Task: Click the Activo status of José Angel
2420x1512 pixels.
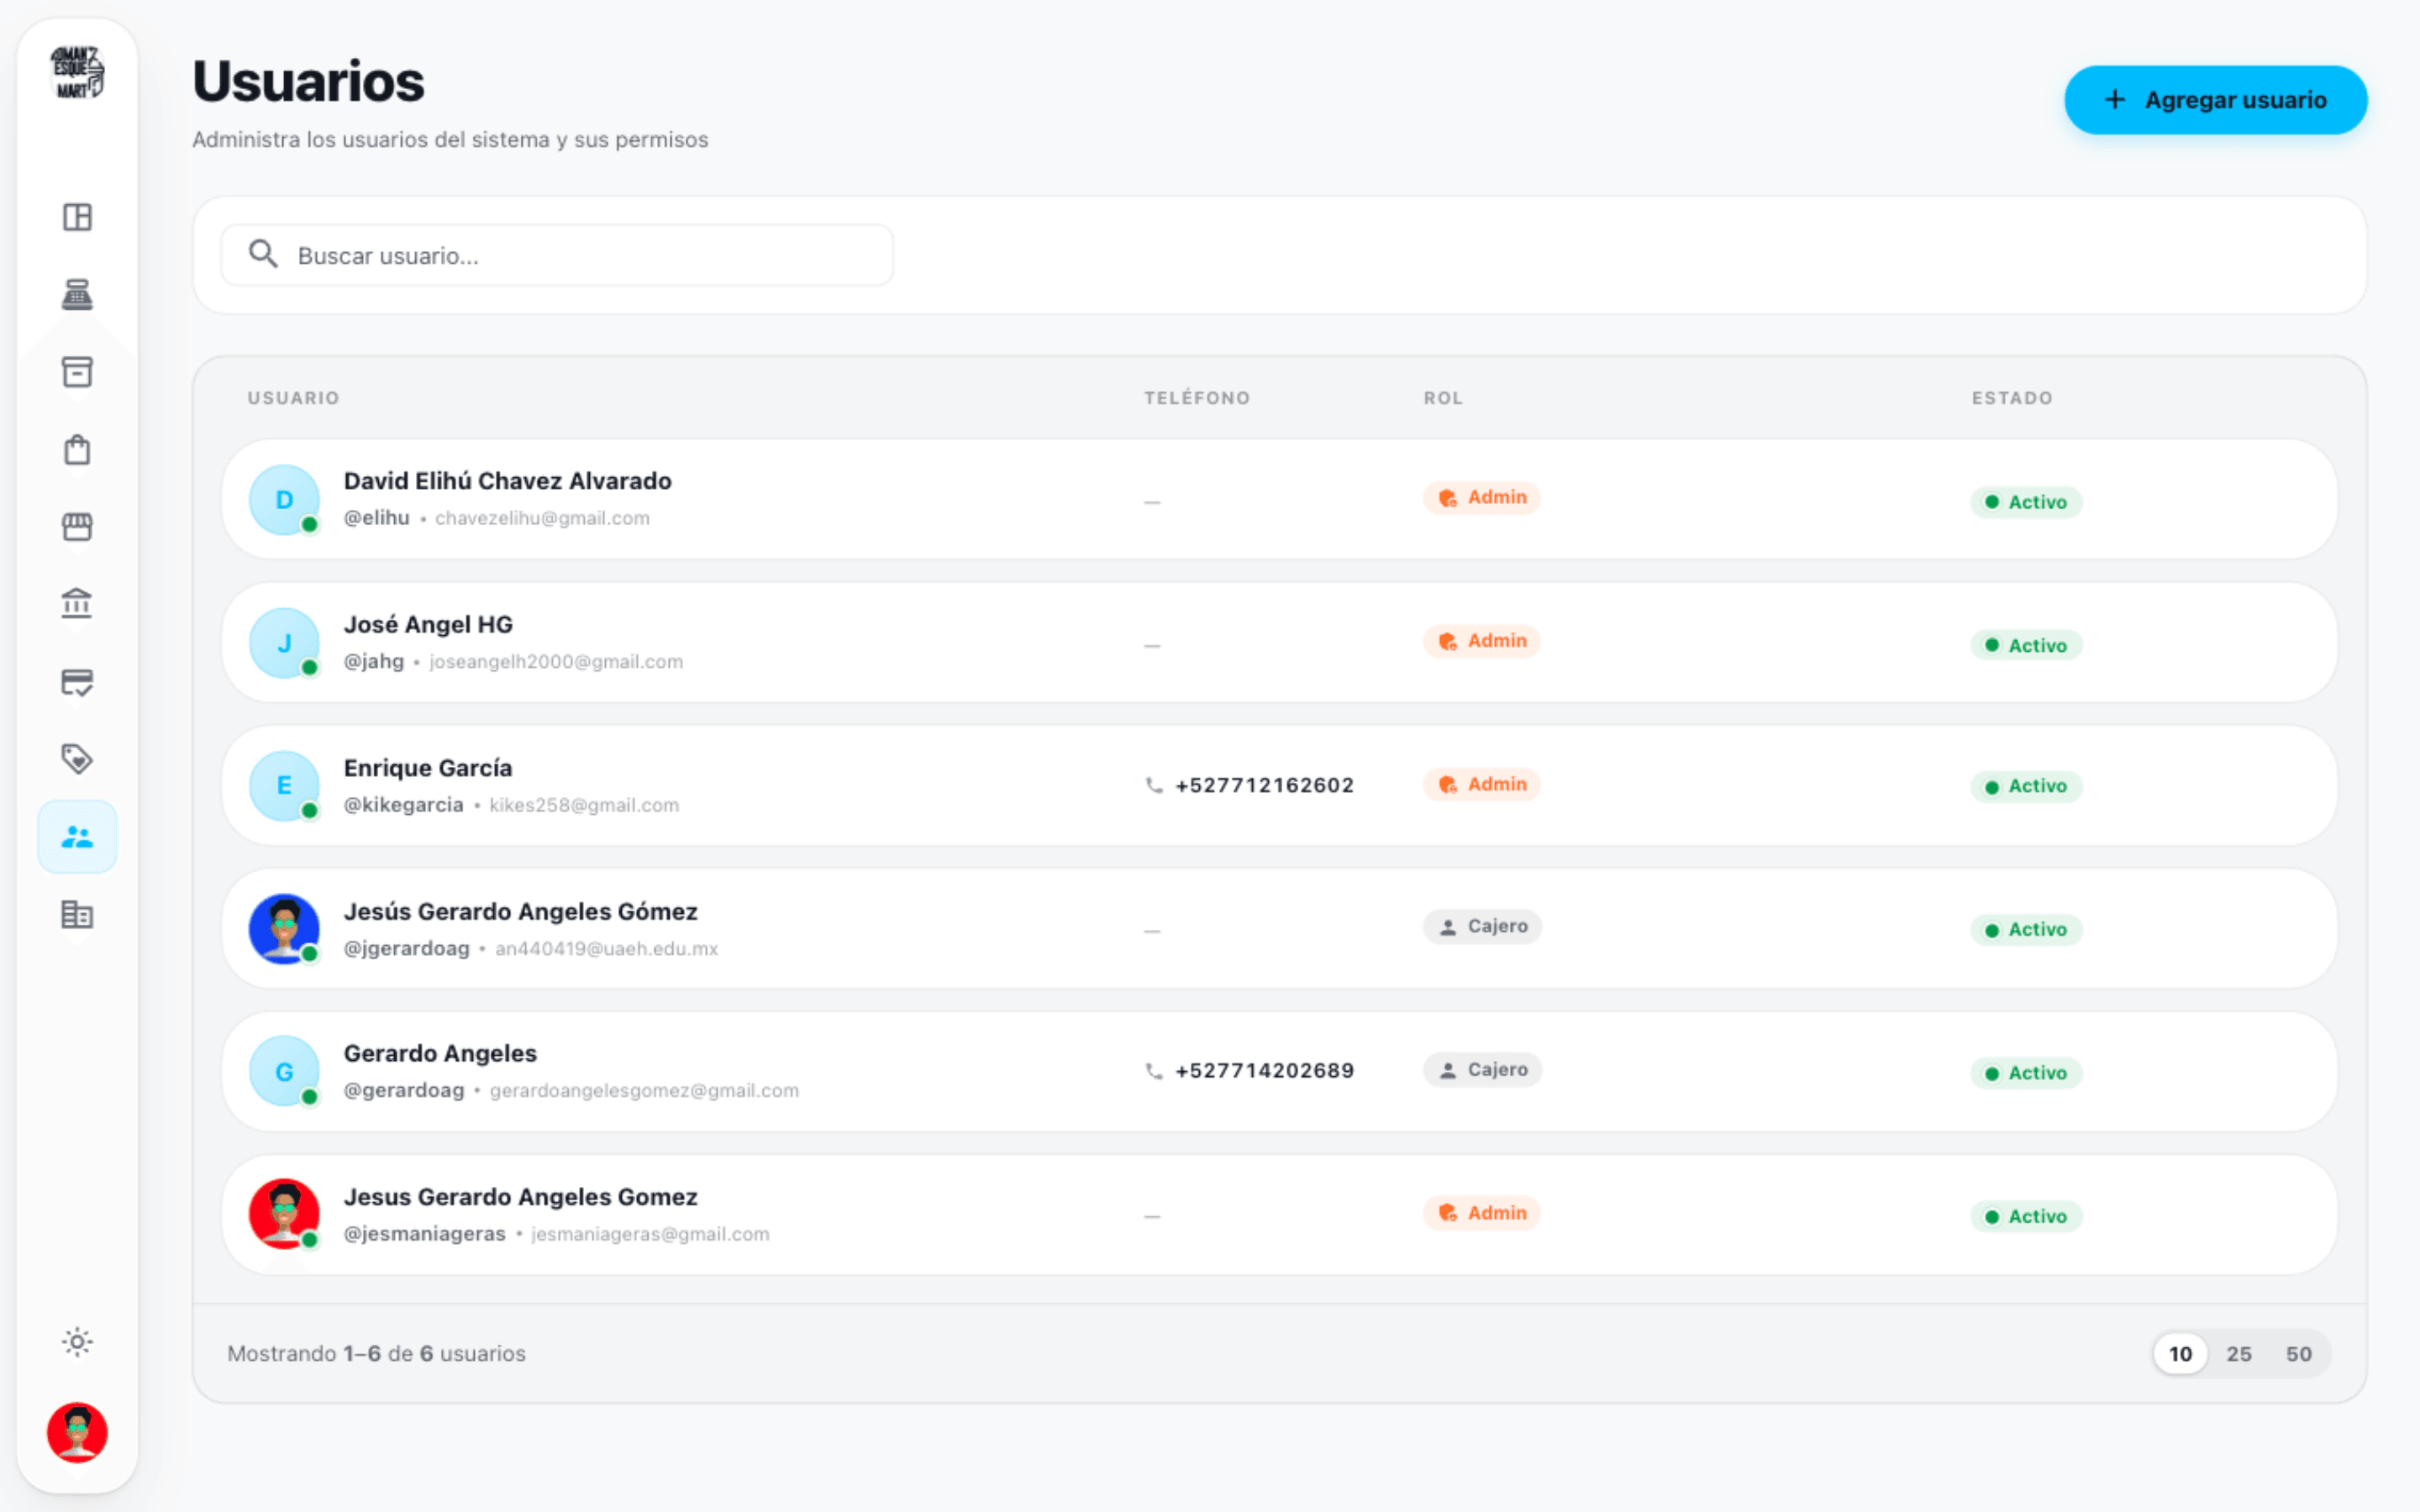Action: pos(2027,645)
